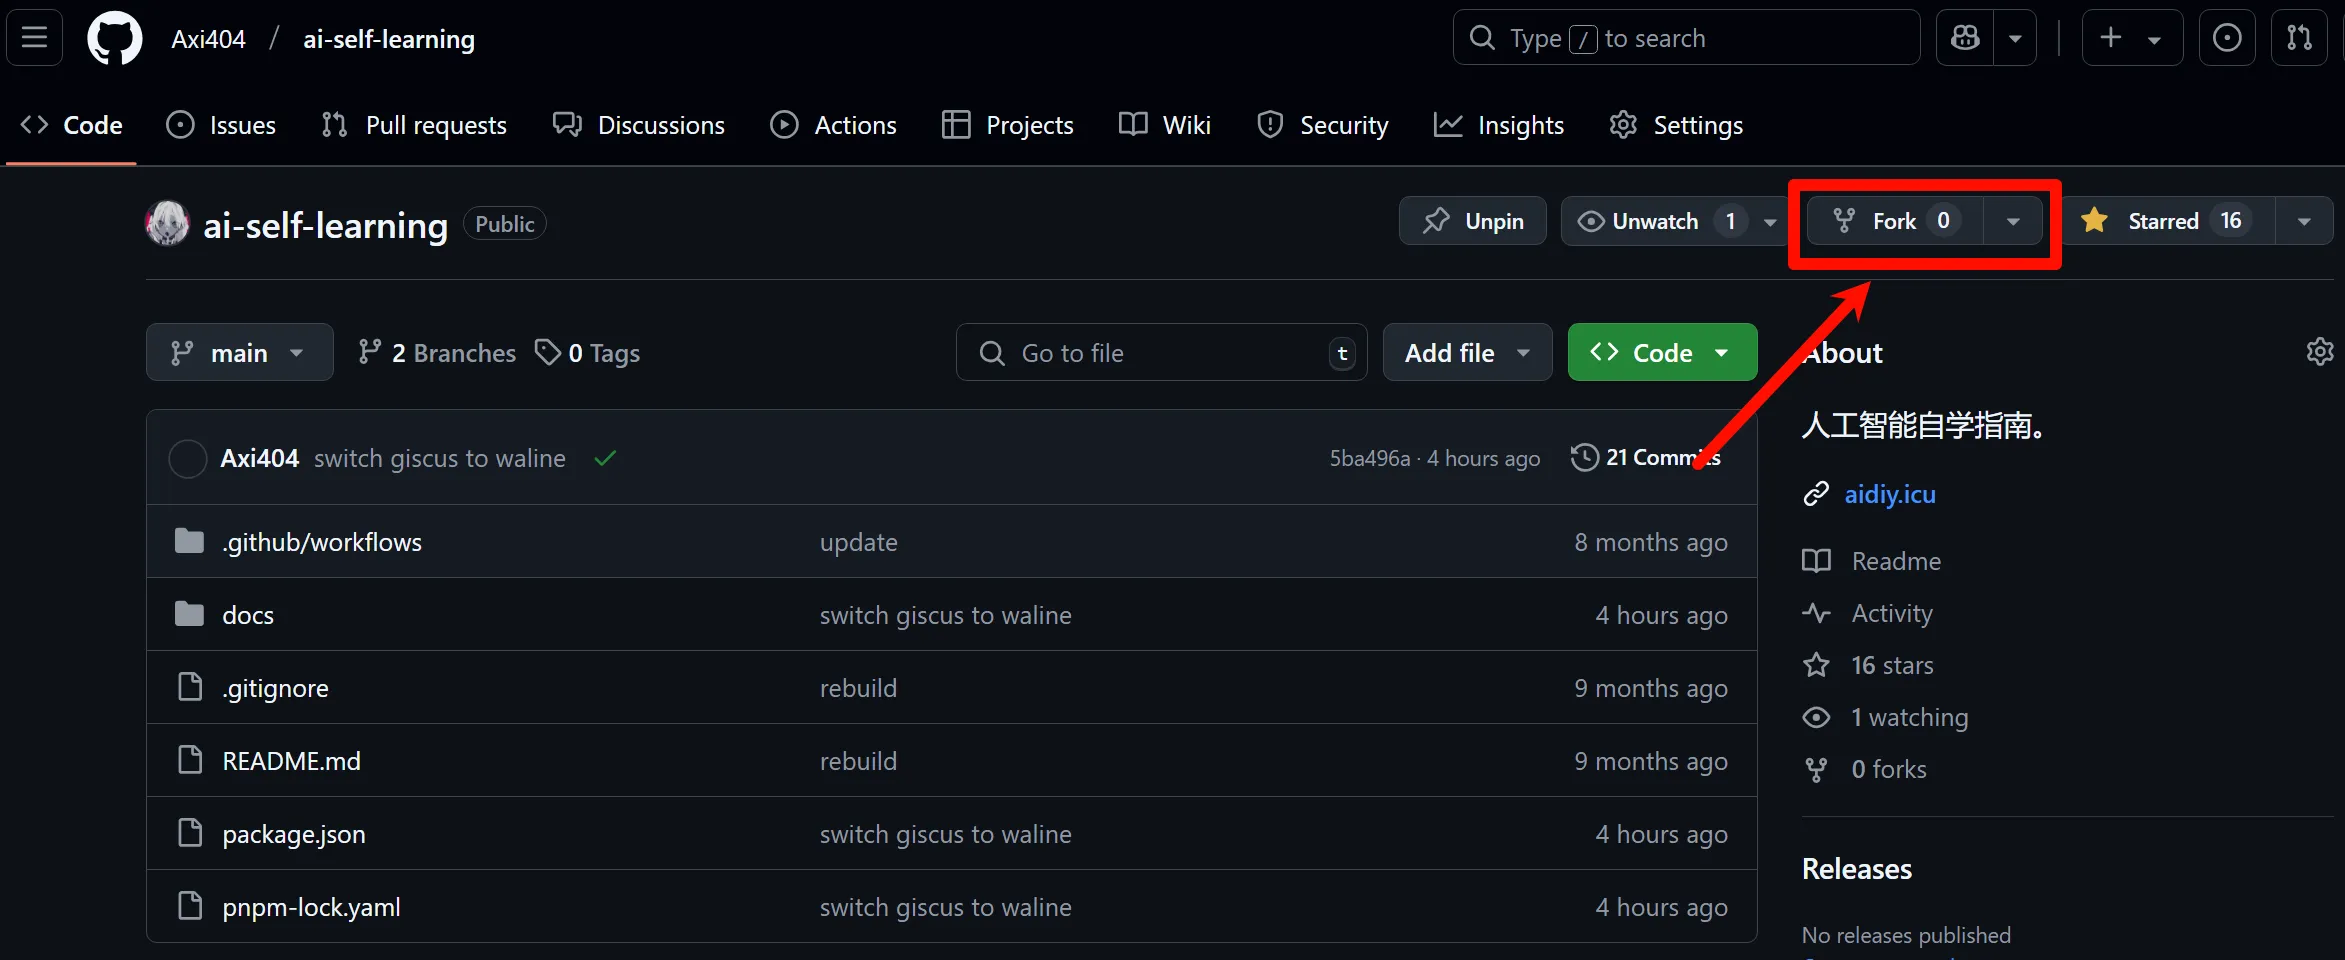Go to GitHub home via Octocat logo

click(115, 39)
